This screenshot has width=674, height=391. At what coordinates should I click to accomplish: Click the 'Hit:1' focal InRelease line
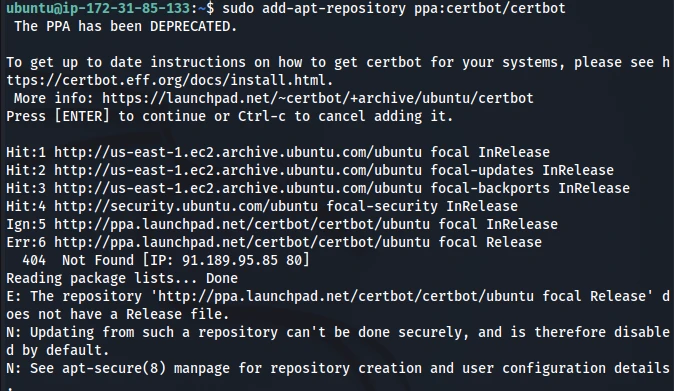pyautogui.click(x=278, y=153)
